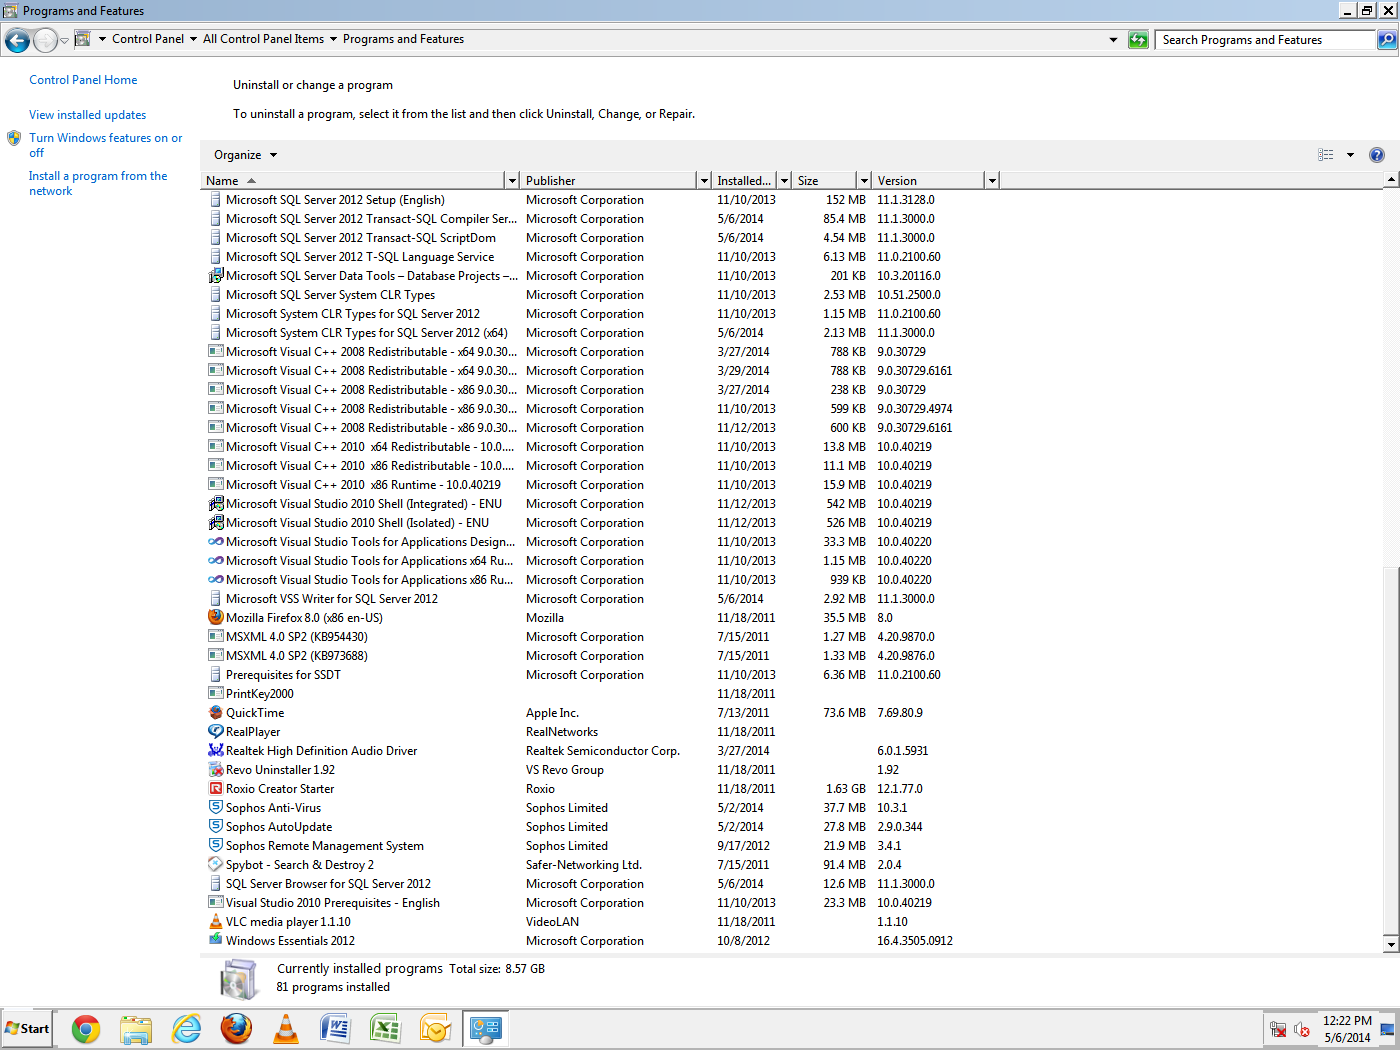This screenshot has width=1400, height=1050.
Task: Click the QuickTime program icon
Action: 215,713
